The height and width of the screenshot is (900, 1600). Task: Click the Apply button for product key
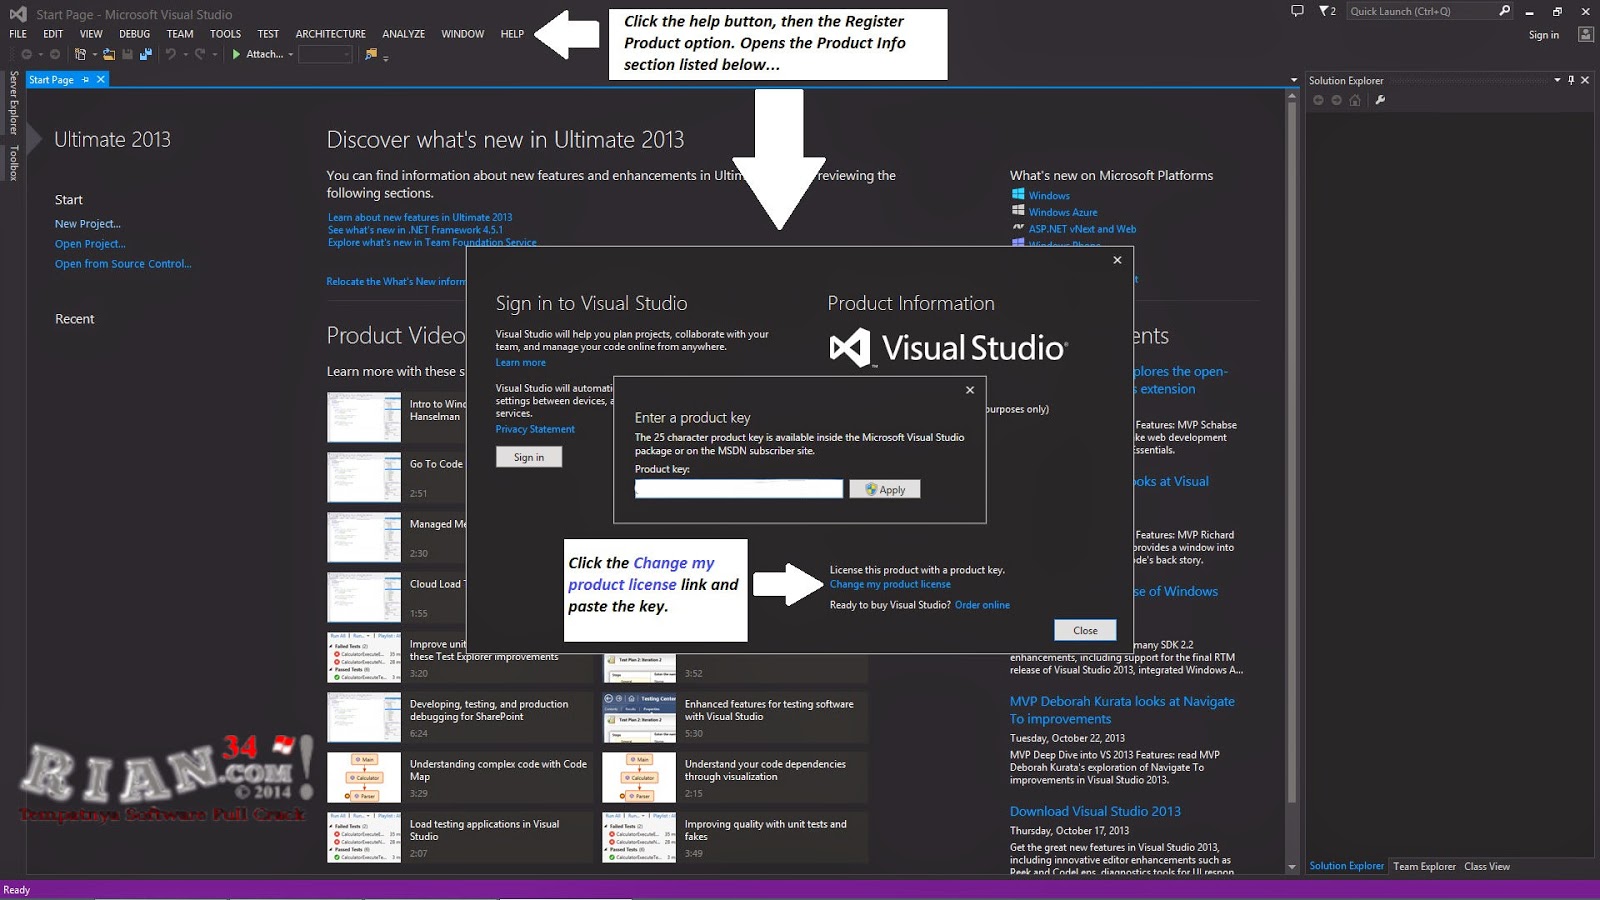click(885, 489)
